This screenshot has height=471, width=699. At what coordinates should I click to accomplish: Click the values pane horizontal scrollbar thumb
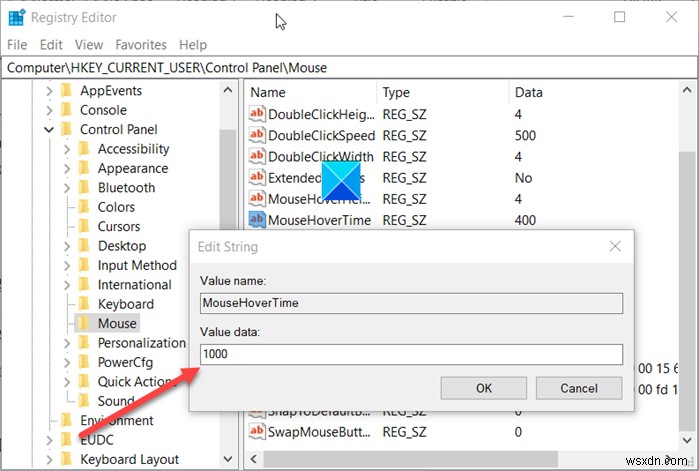[411, 459]
